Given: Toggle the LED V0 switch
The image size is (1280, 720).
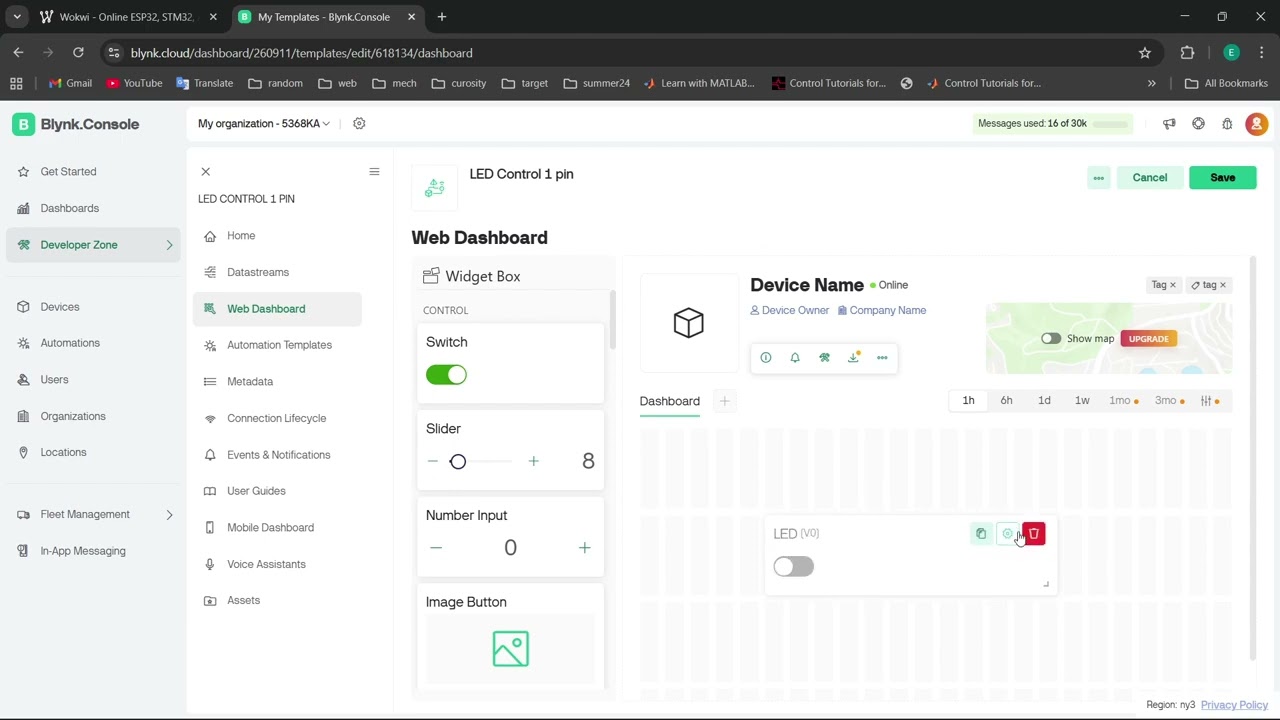Looking at the screenshot, I should tap(794, 567).
